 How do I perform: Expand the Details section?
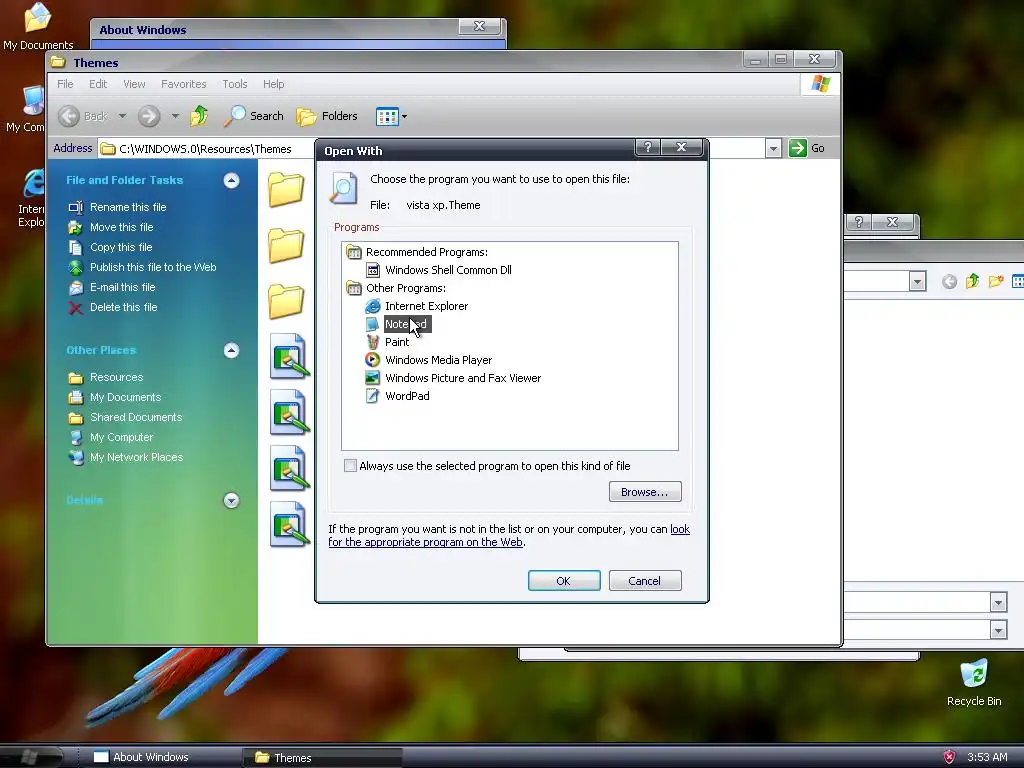pyautogui.click(x=231, y=500)
